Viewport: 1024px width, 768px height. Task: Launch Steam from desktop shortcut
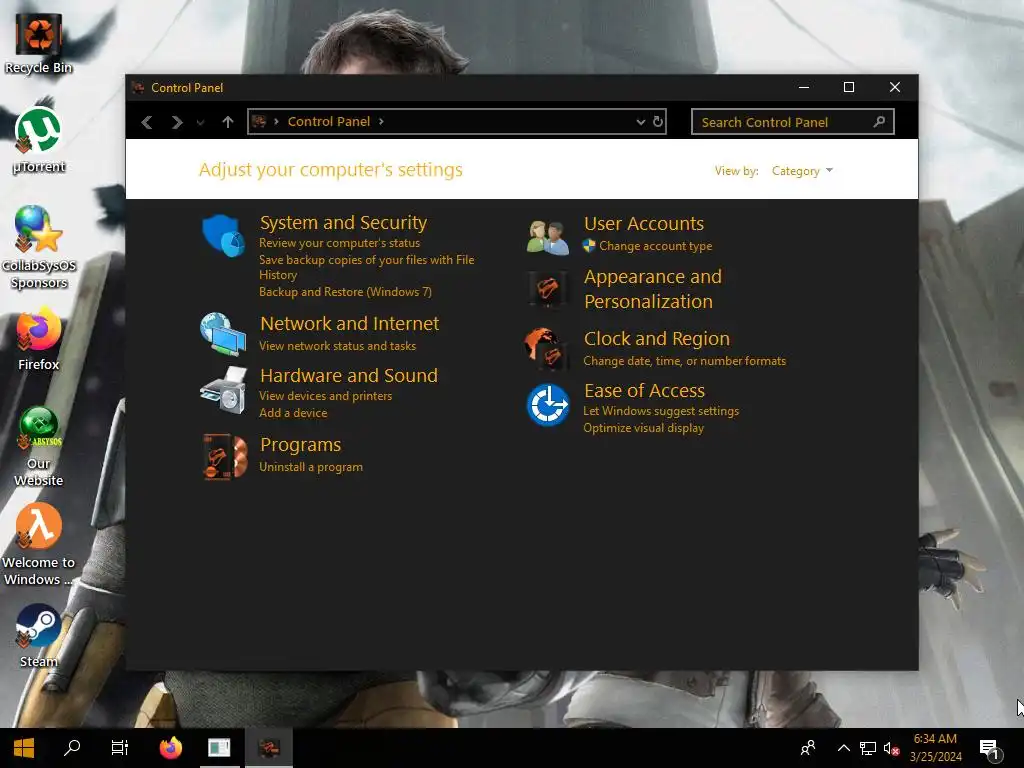(x=39, y=636)
